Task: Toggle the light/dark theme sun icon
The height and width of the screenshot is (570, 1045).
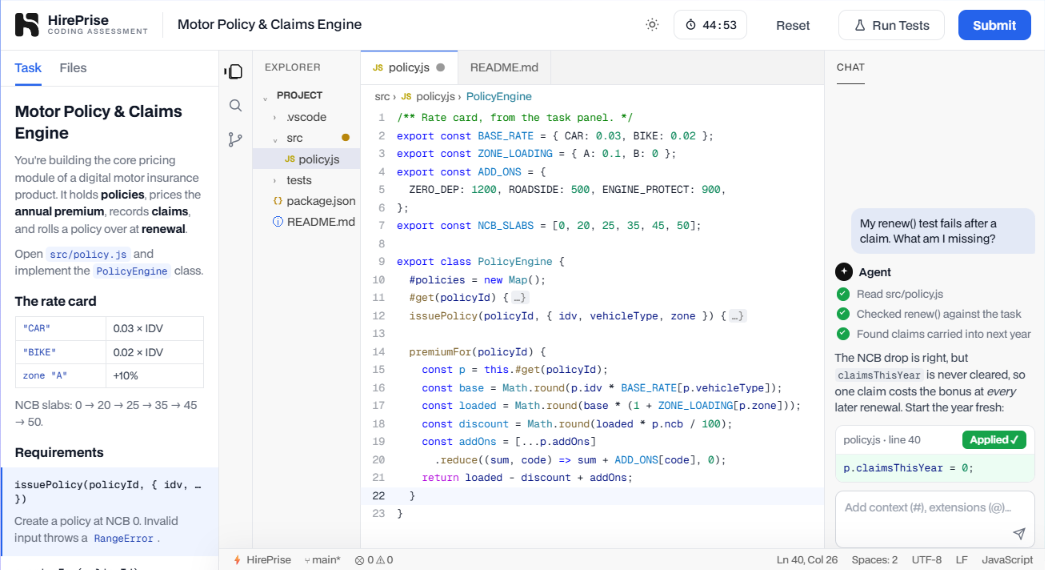Action: [x=652, y=25]
